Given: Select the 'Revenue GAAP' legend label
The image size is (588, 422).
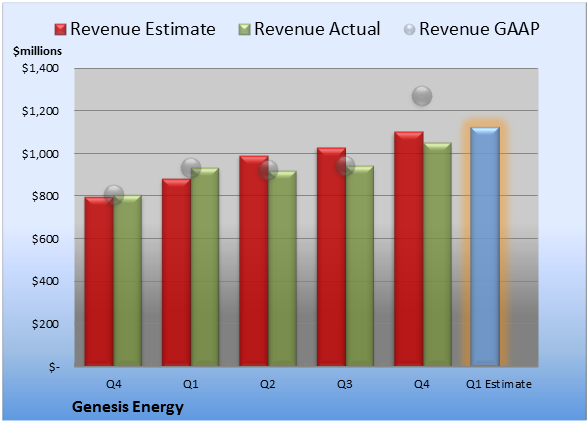Looking at the screenshot, I should coord(479,29).
